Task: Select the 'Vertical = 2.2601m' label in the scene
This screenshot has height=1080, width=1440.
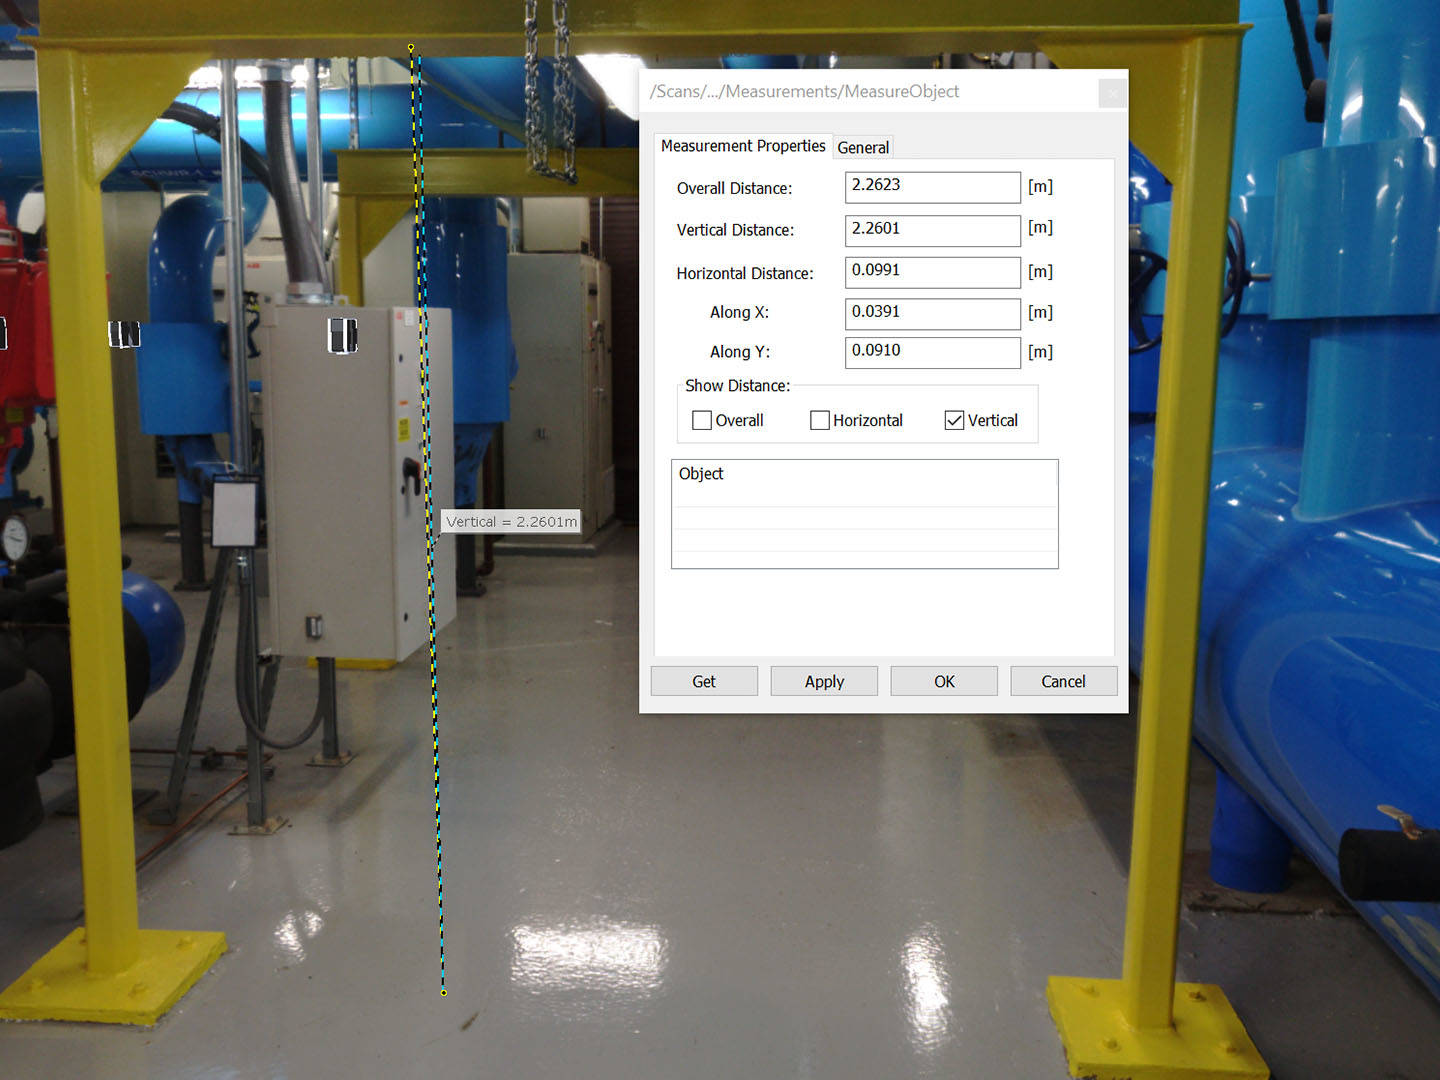Action: pos(511,521)
